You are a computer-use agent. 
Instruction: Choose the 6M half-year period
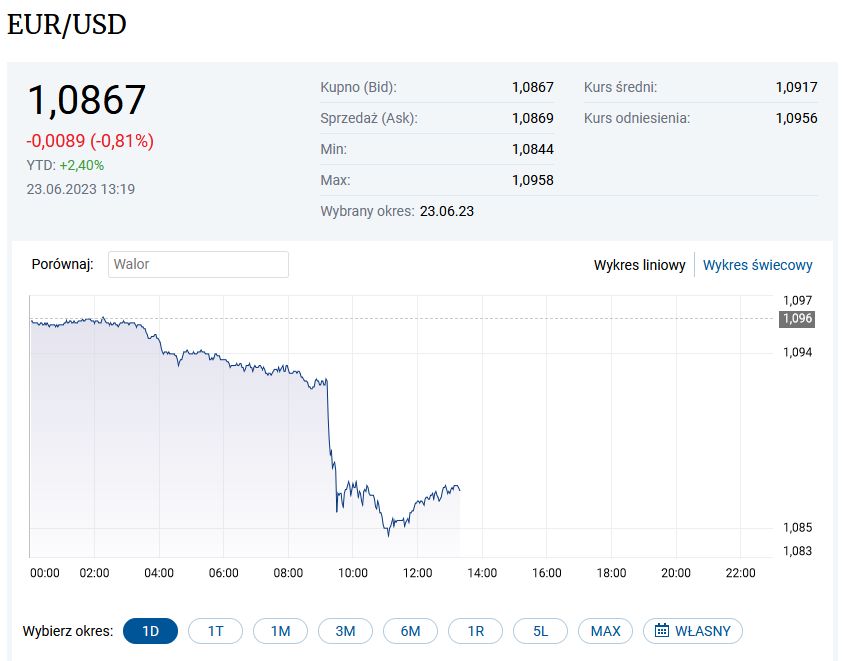[x=410, y=631]
